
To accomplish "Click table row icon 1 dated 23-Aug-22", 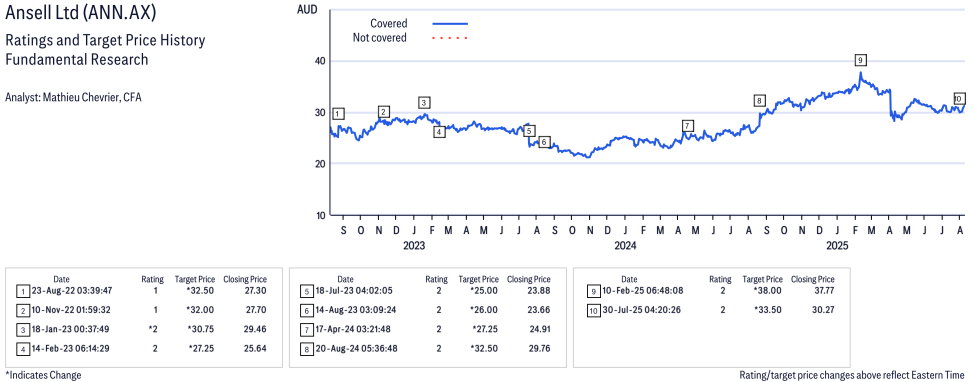I will coord(22,290).
